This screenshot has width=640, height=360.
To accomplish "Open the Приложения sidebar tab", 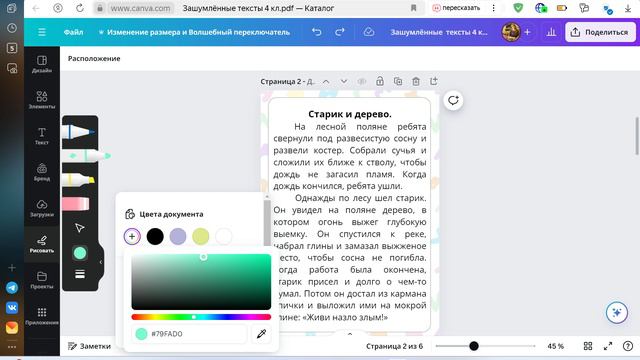I will tap(42, 316).
